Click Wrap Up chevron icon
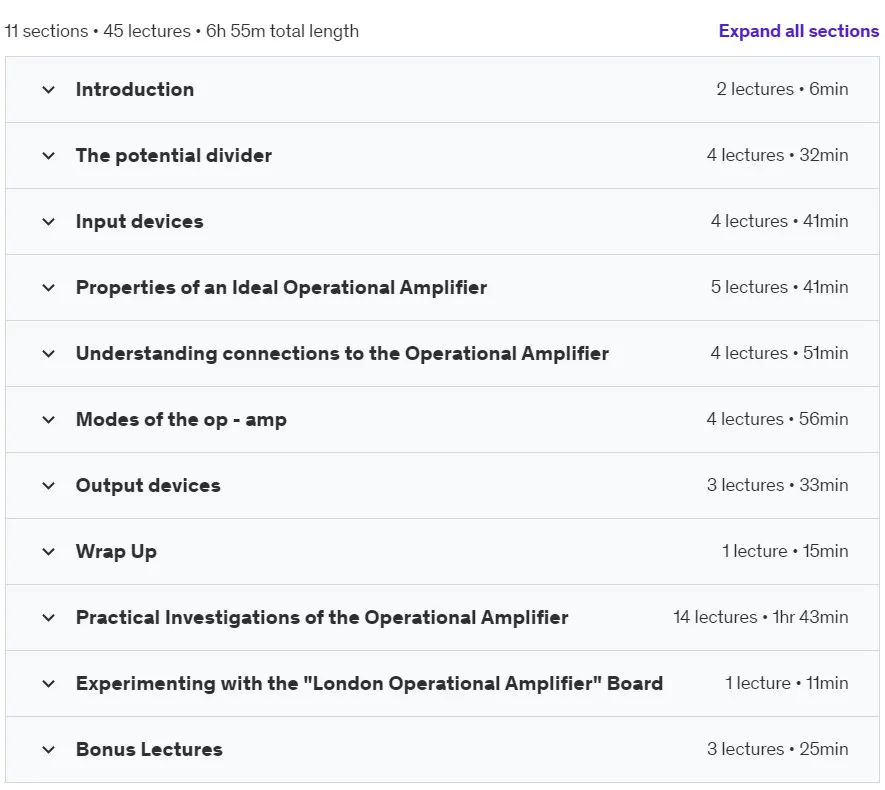This screenshot has height=790, width=885. click(x=49, y=552)
